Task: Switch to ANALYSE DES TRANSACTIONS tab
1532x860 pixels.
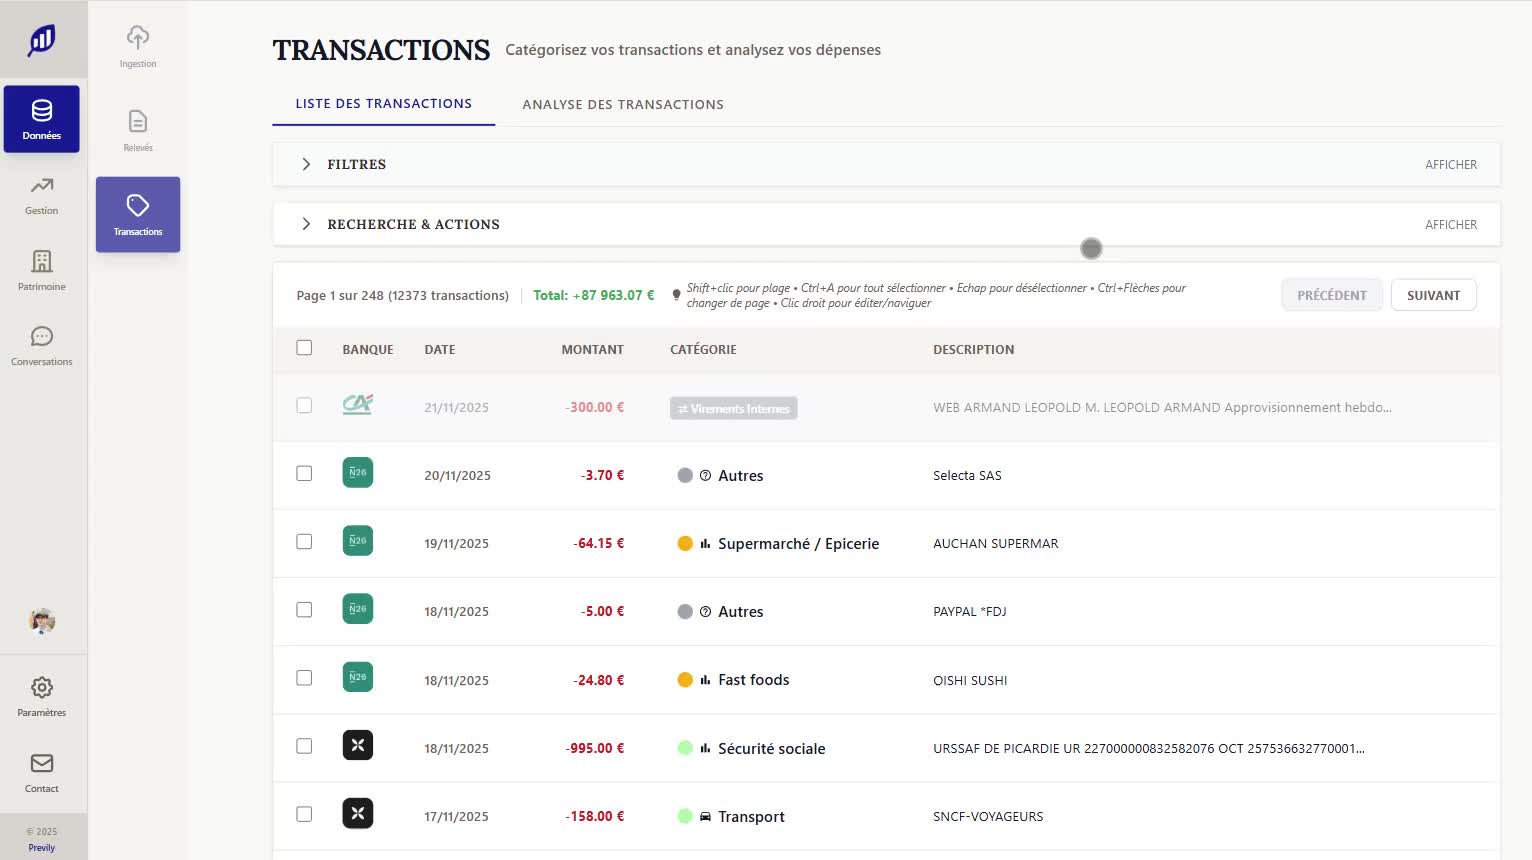Action: (623, 104)
